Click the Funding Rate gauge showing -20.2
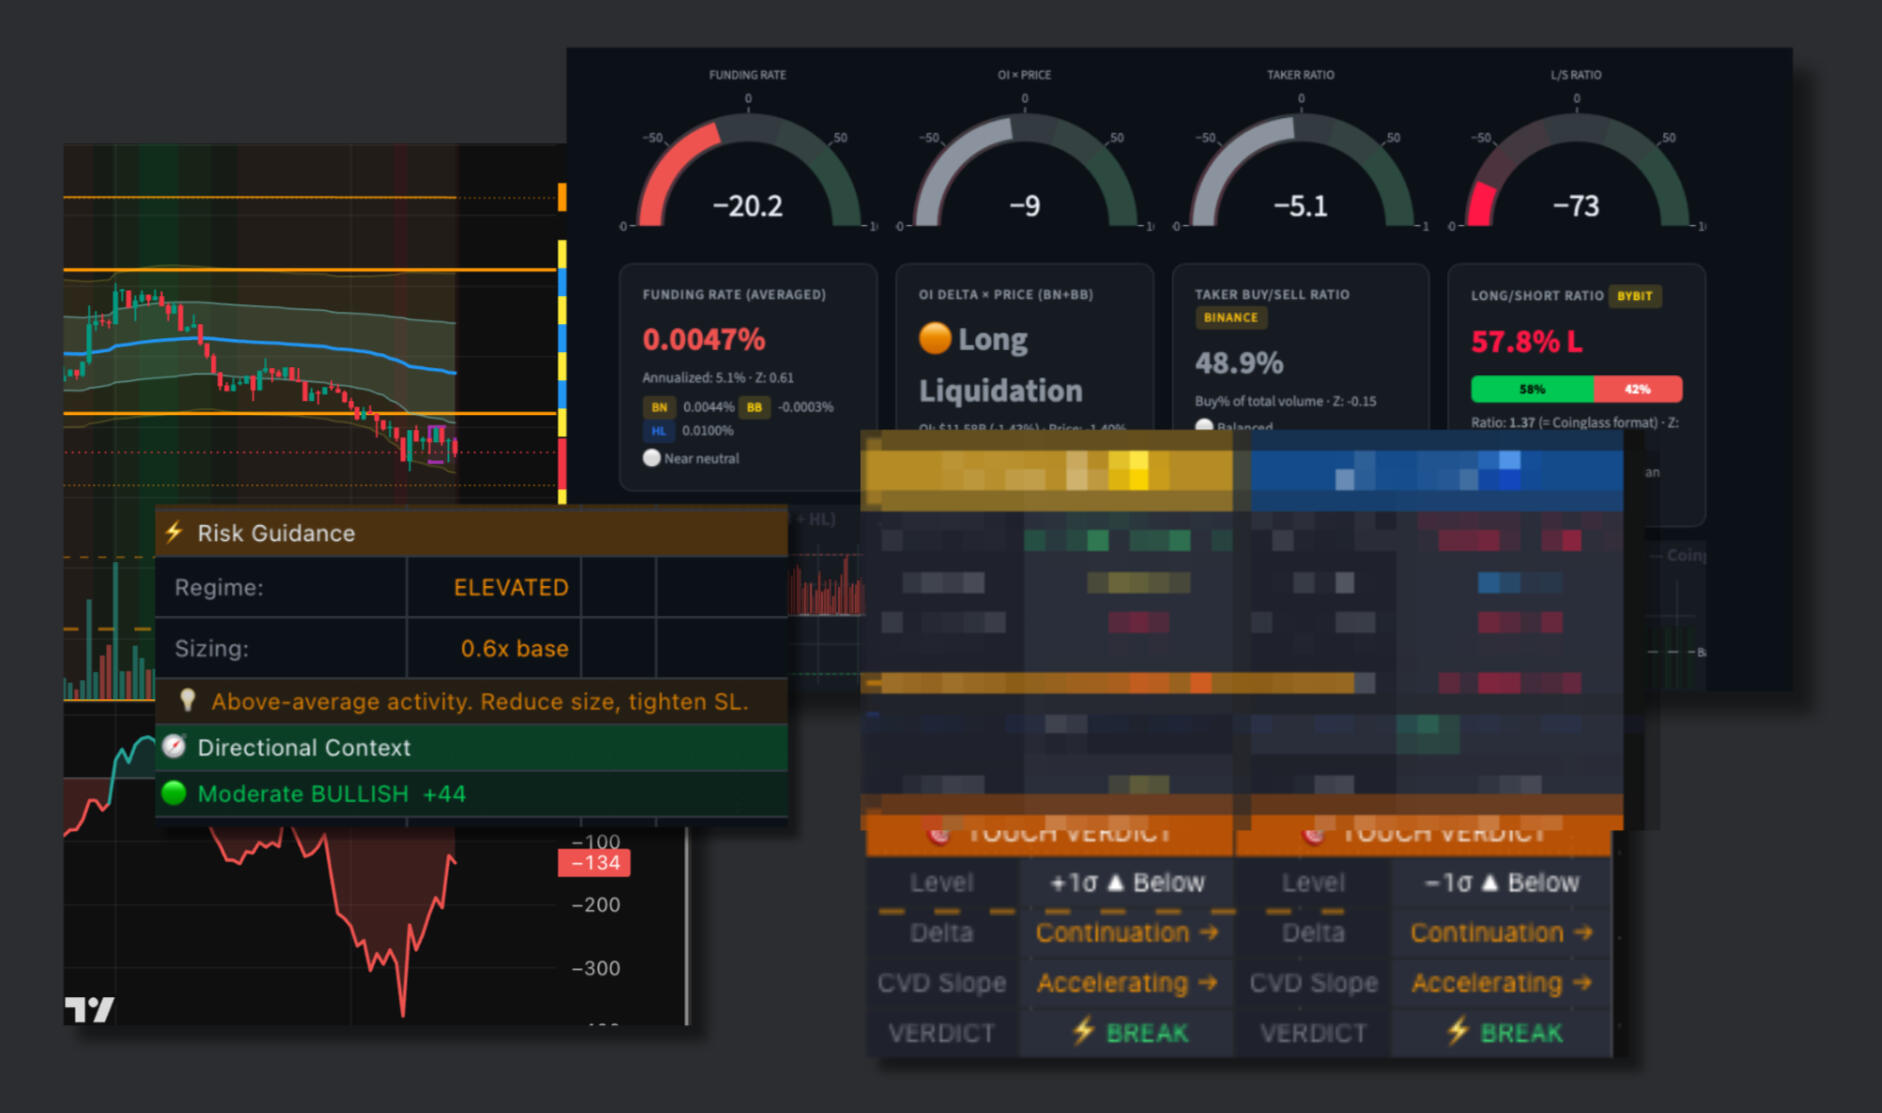 (x=748, y=170)
